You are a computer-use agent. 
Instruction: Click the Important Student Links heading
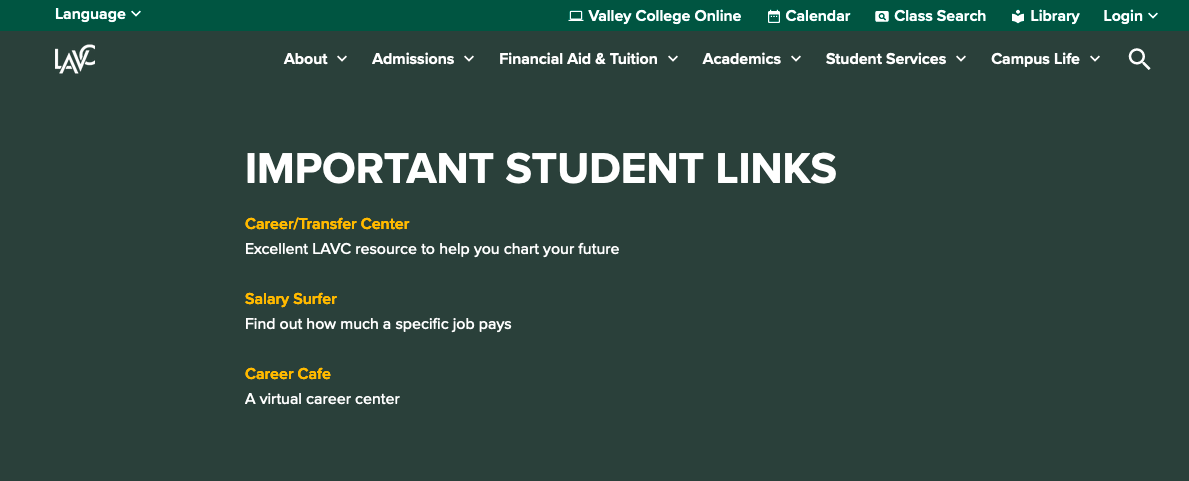point(540,168)
